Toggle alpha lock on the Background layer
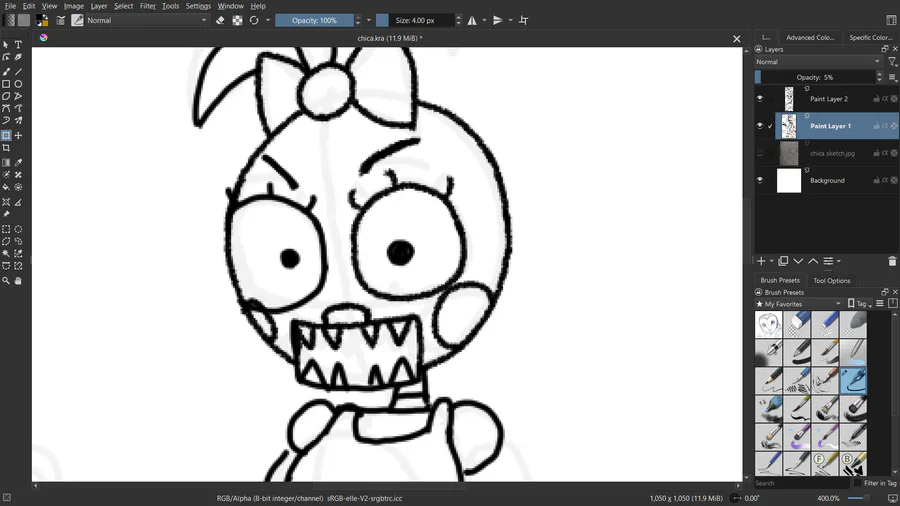 pyautogui.click(x=894, y=180)
